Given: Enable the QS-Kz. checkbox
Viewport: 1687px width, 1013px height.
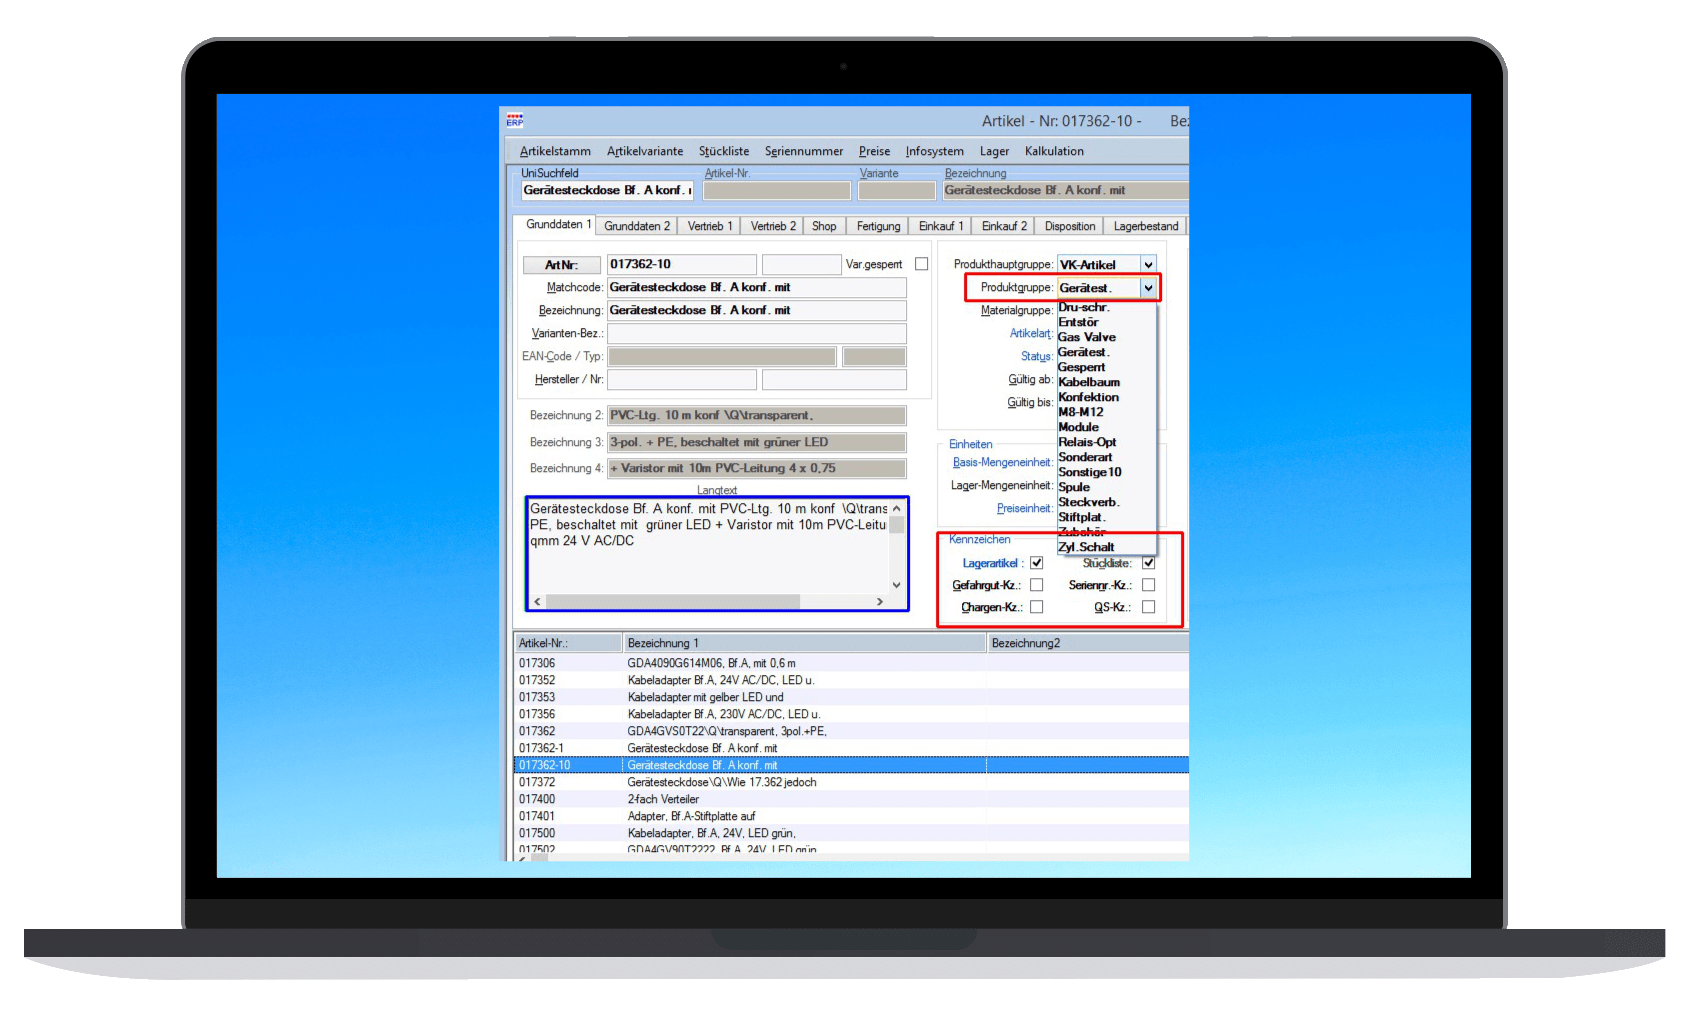Looking at the screenshot, I should (1148, 607).
